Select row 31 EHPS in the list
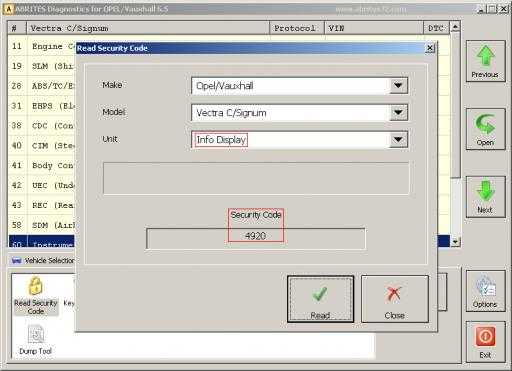Viewport: 512px width, 371px height. pyautogui.click(x=42, y=106)
